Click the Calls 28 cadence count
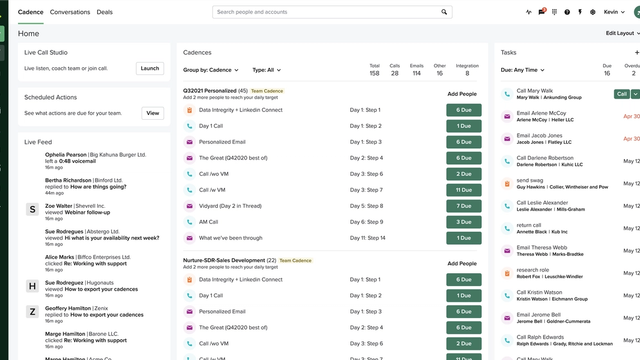 tap(394, 70)
